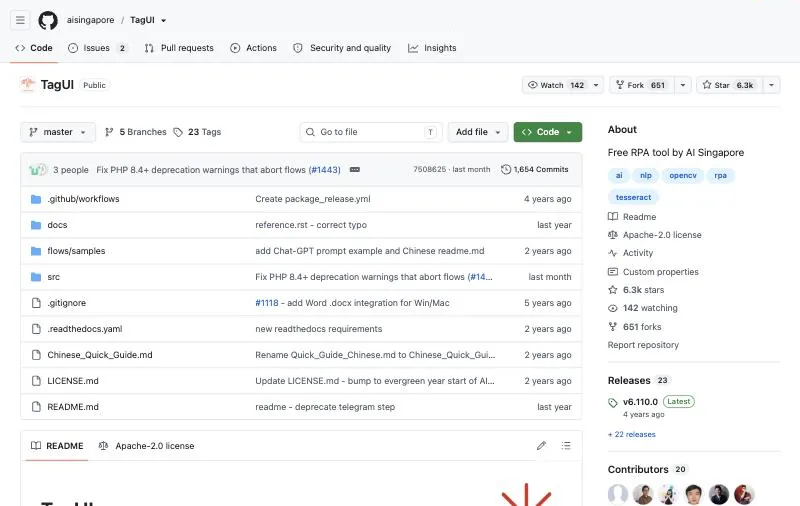
Task: Select the README tab below files
Action: tap(57, 446)
